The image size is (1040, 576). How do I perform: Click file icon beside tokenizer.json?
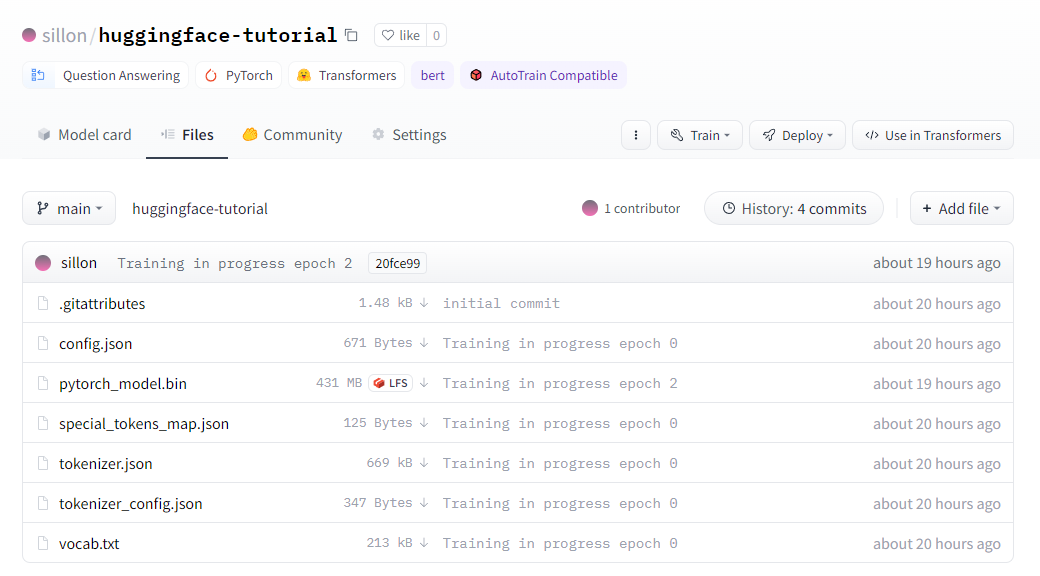(x=43, y=463)
